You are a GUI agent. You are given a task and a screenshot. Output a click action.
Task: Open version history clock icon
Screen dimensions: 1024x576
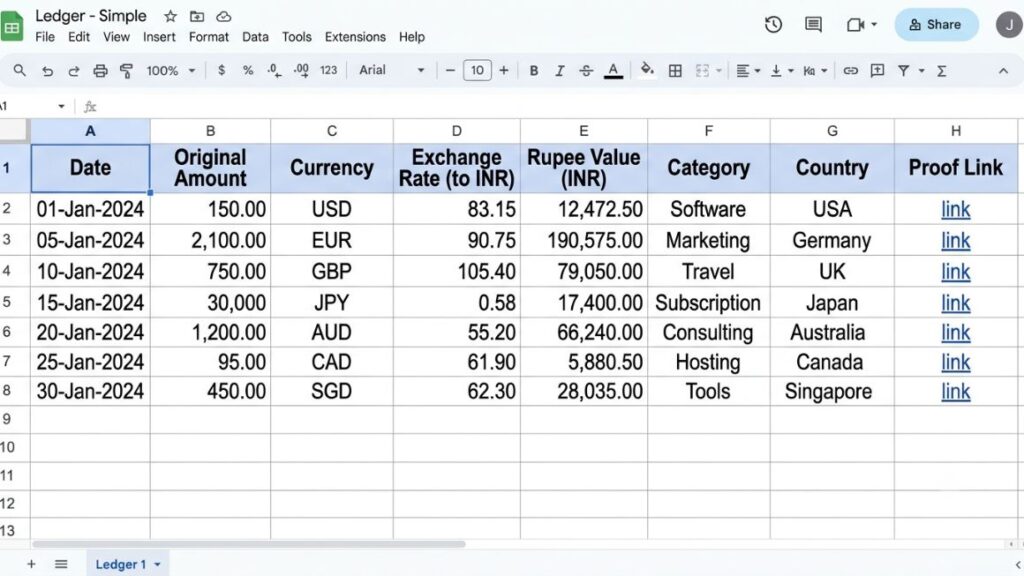(773, 25)
